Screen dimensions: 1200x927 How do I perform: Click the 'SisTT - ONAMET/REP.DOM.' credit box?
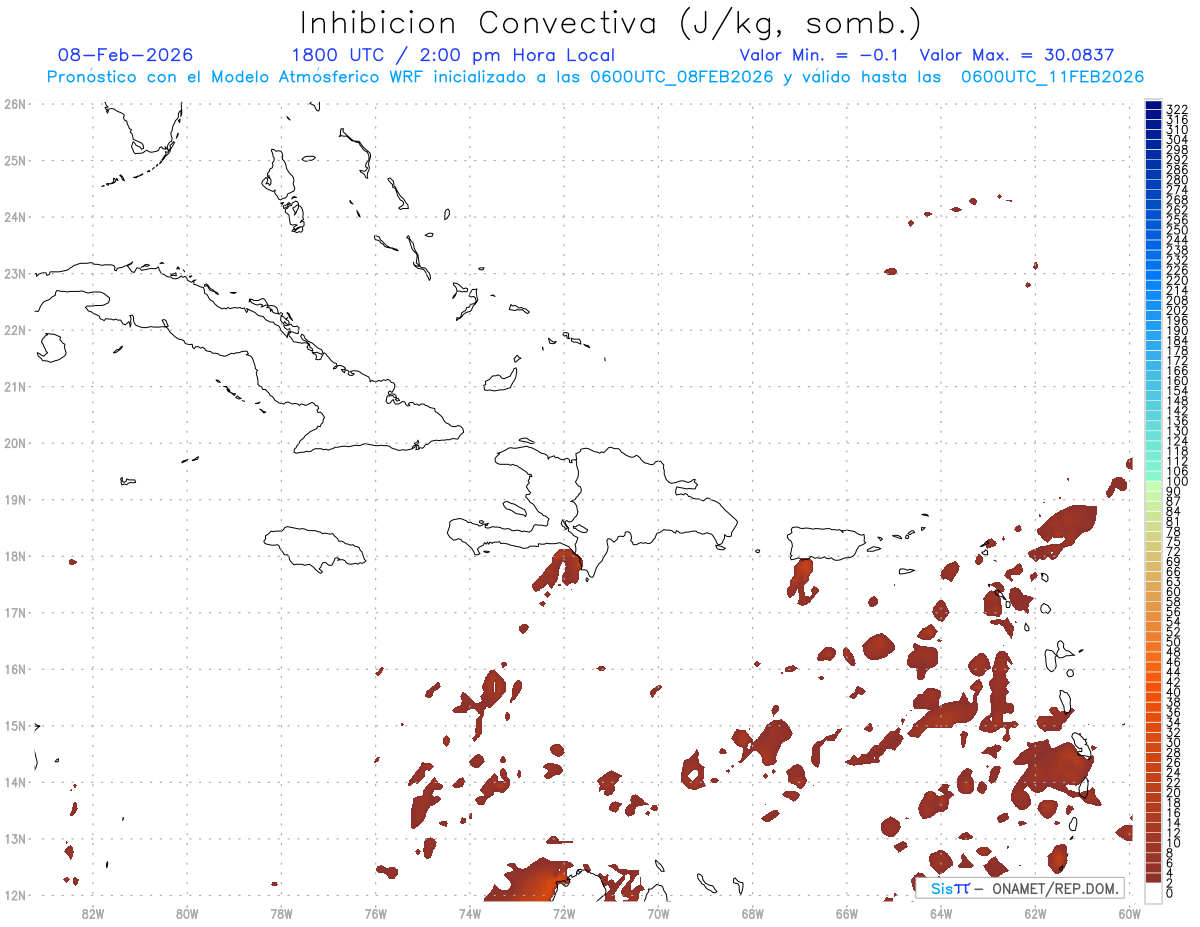(x=1019, y=888)
